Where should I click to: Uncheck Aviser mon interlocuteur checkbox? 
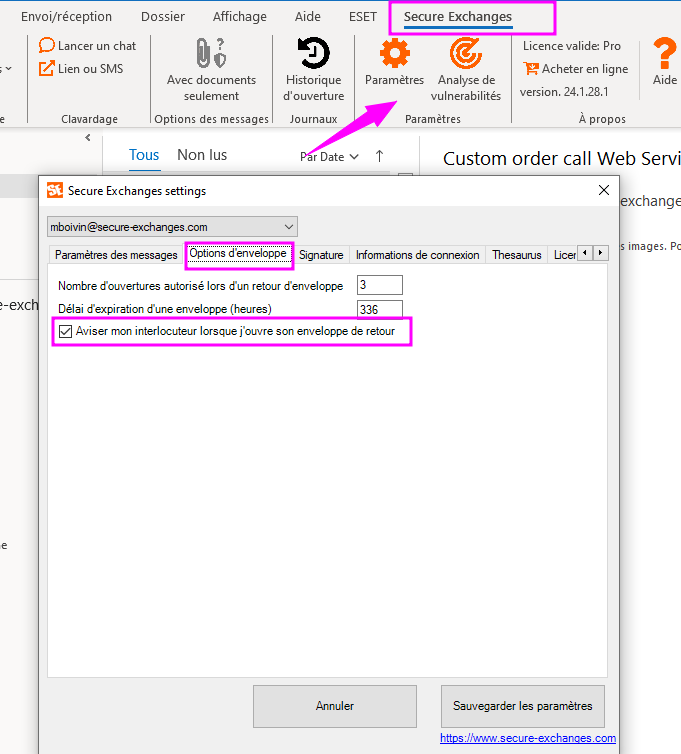(x=65, y=331)
